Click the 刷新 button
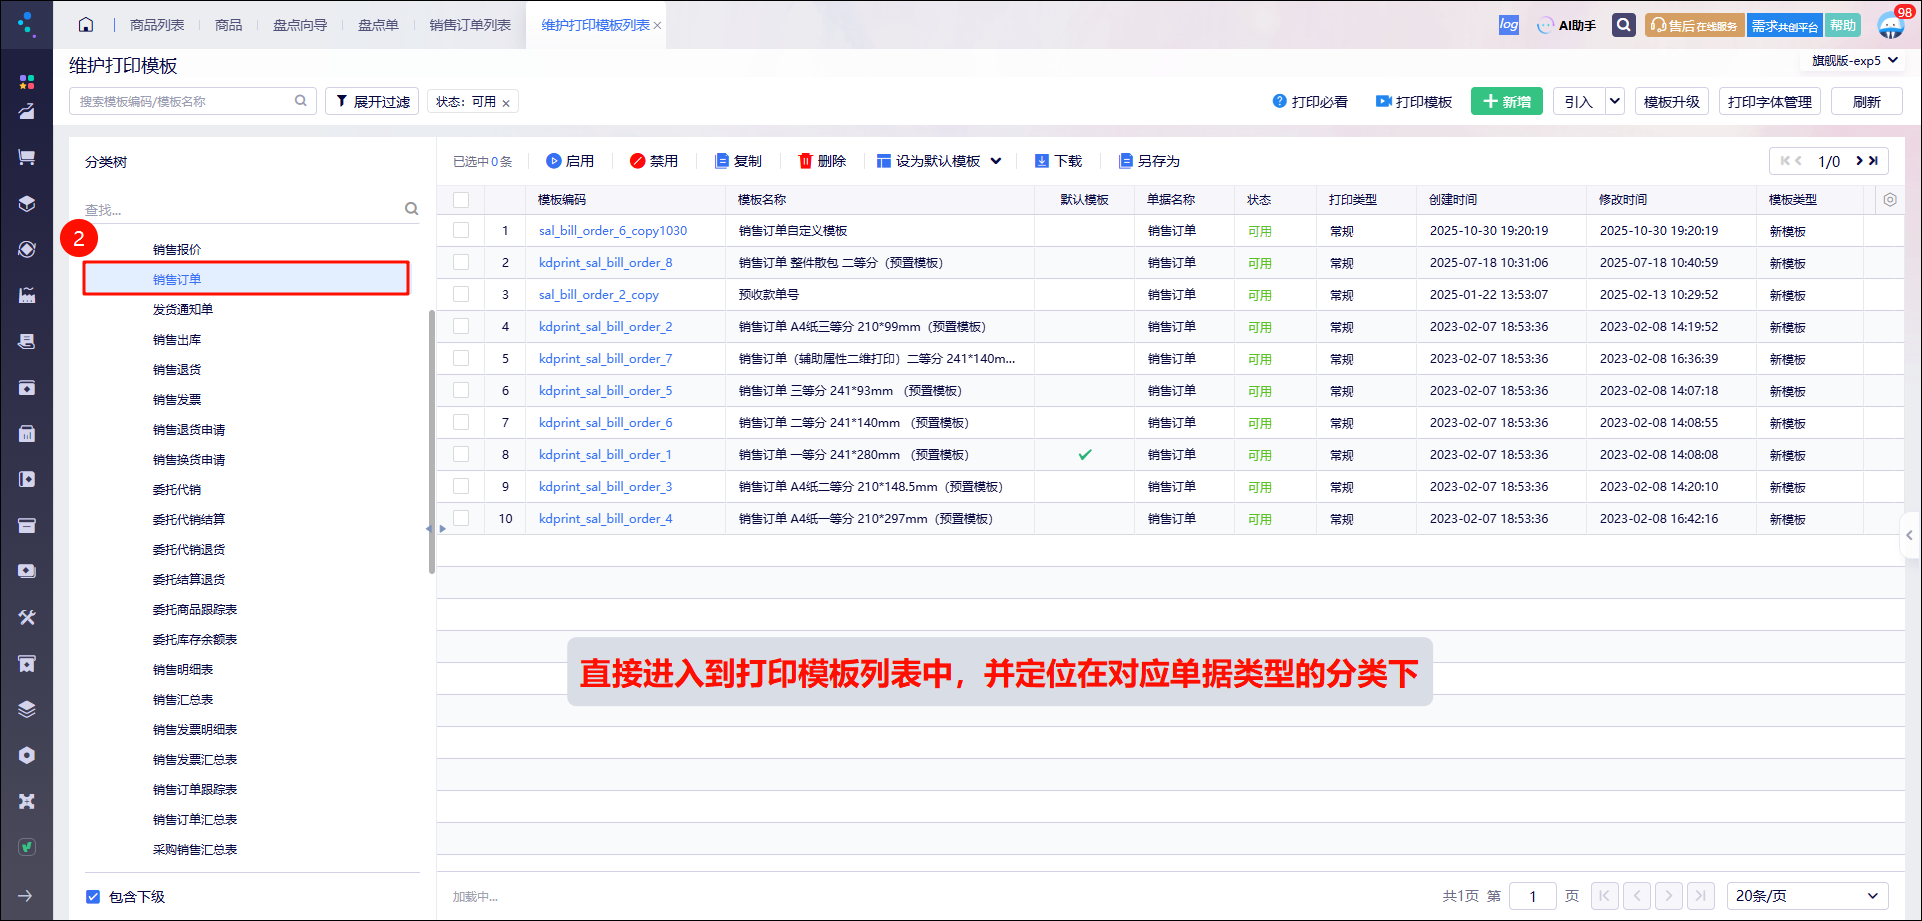The image size is (1922, 921). tap(1866, 101)
